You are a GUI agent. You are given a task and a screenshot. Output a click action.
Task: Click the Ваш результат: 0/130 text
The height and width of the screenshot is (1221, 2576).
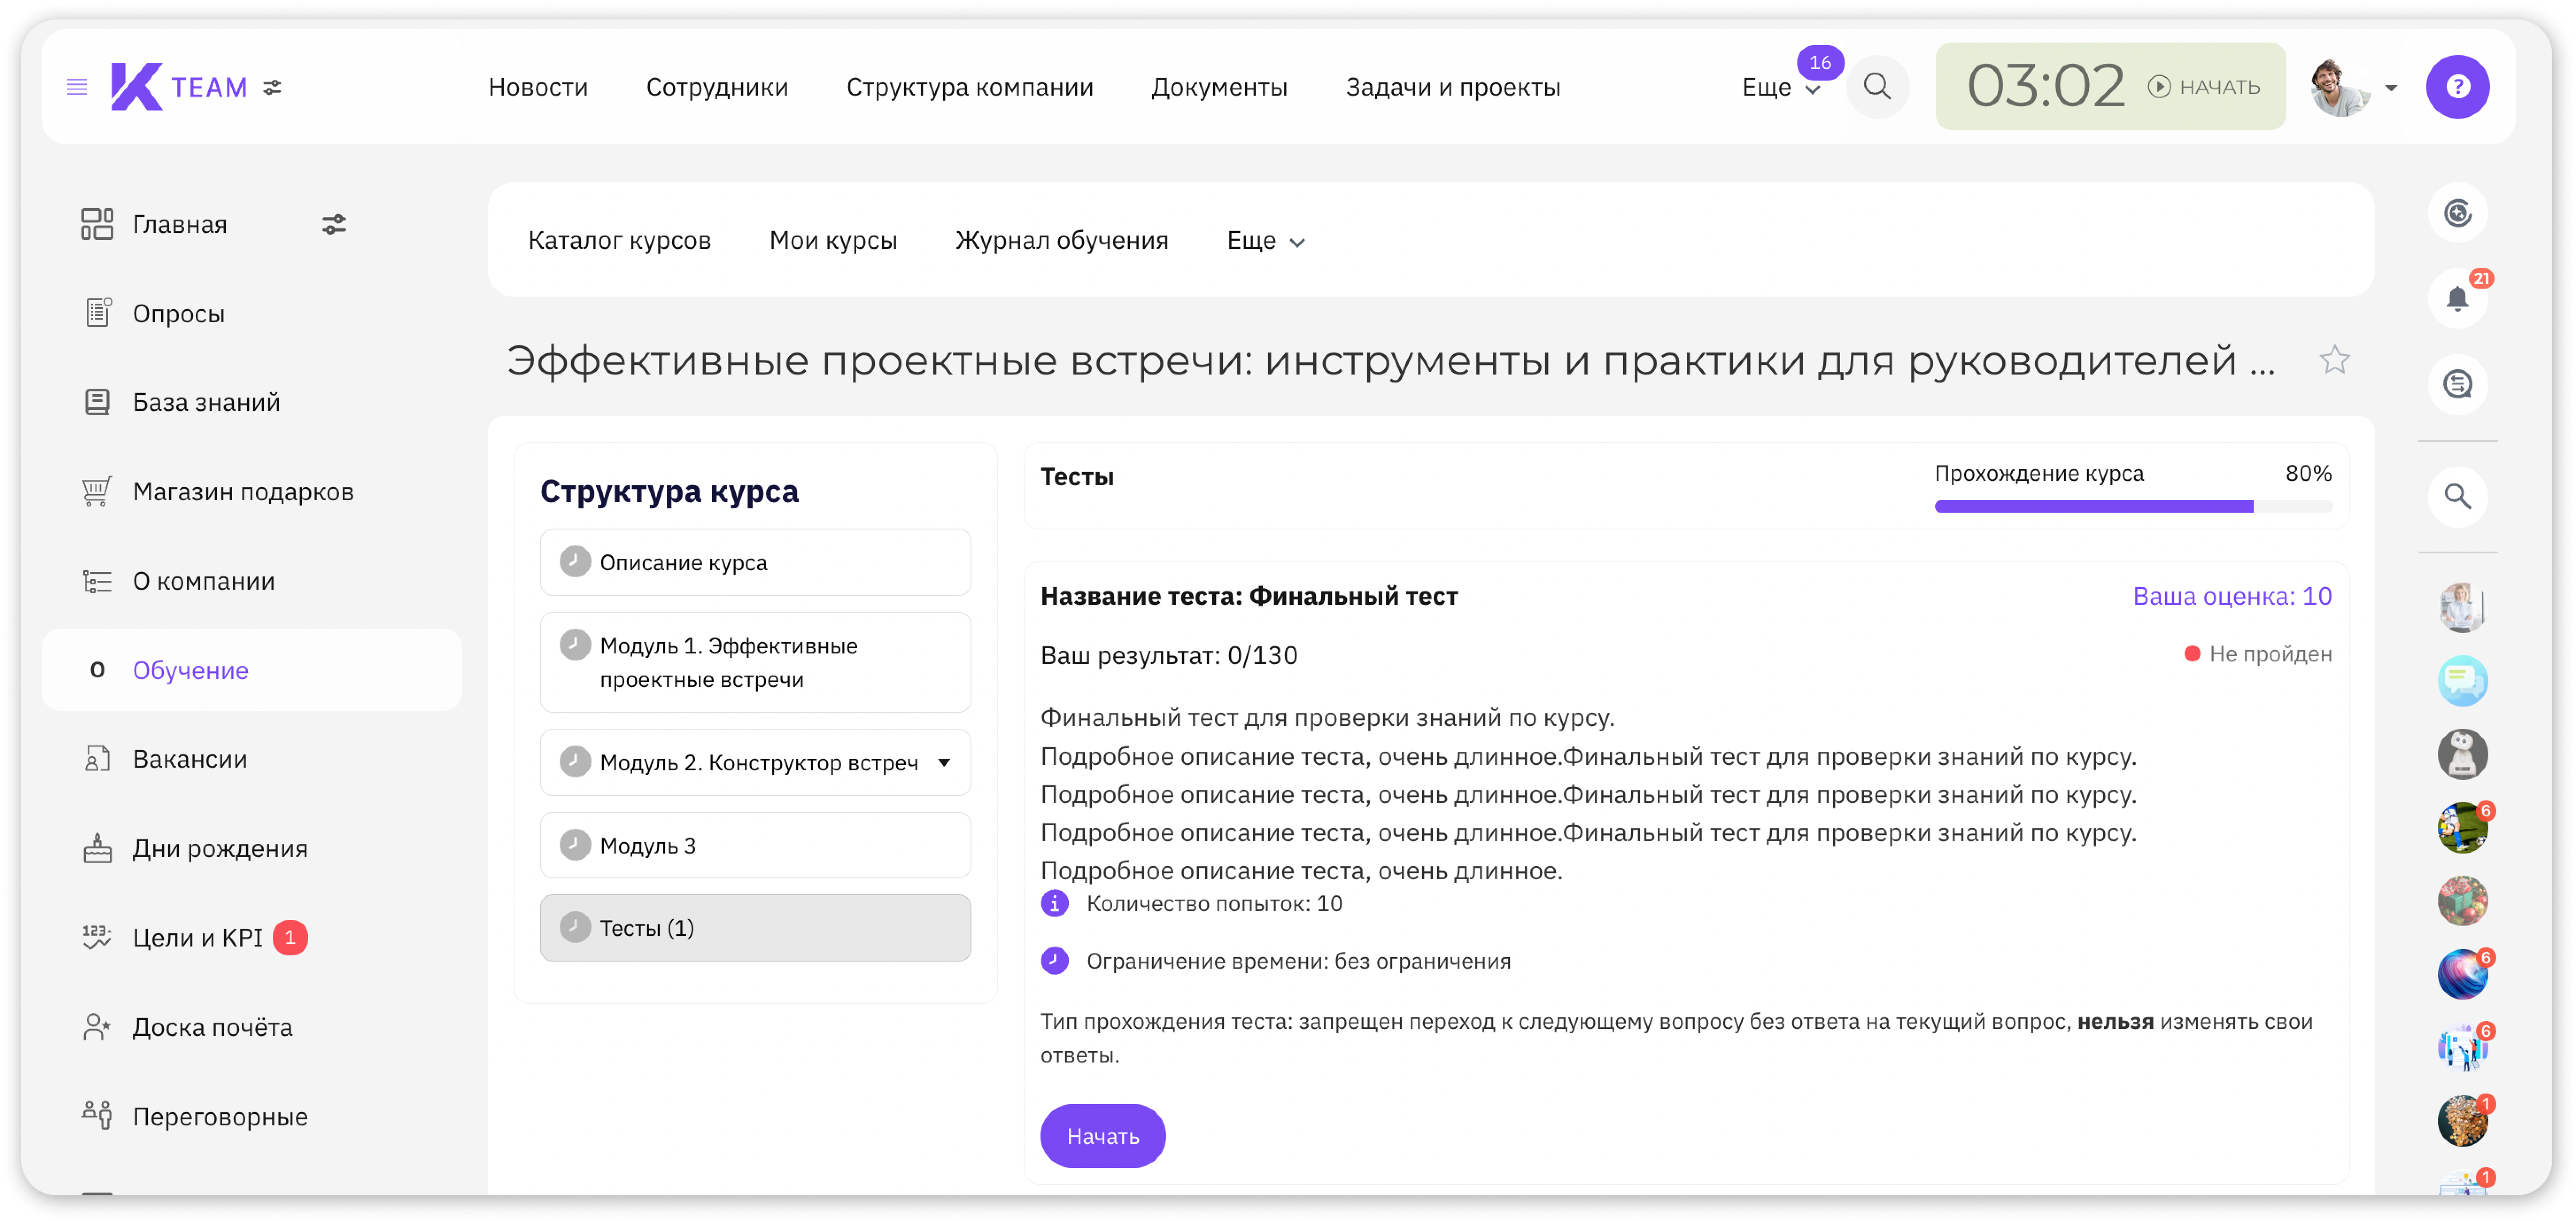coord(1168,655)
